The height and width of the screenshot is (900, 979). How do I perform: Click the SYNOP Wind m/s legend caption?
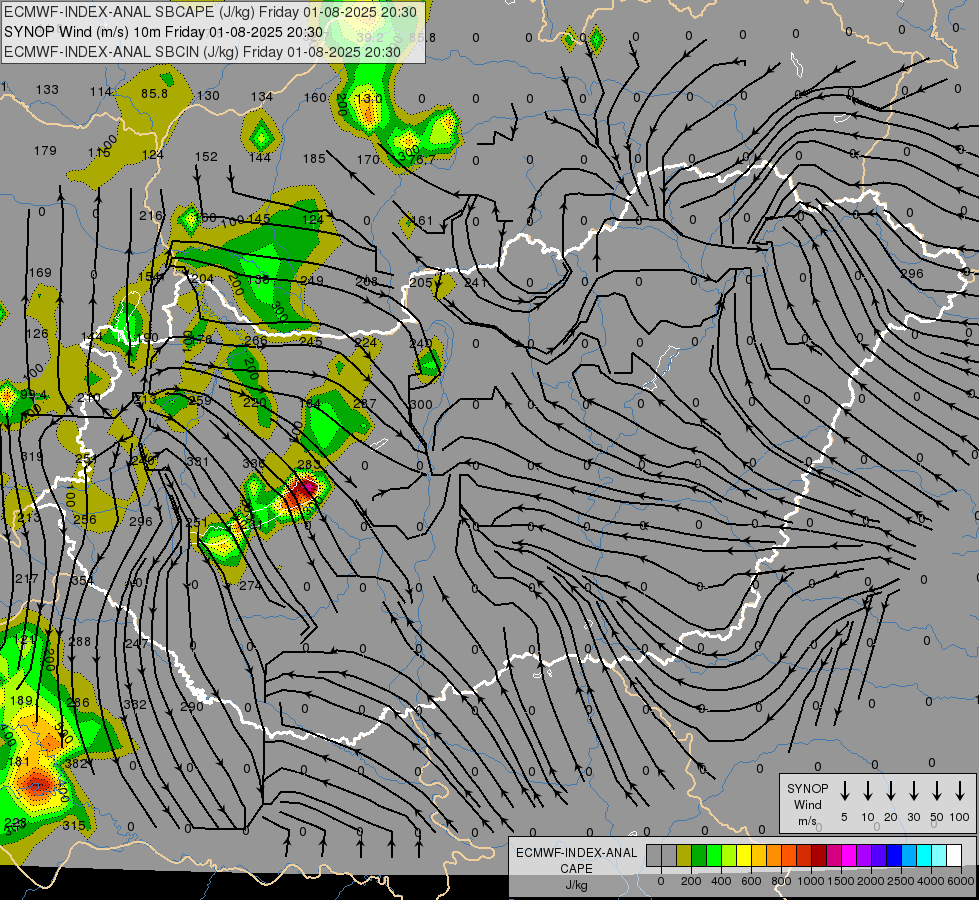pyautogui.click(x=808, y=804)
